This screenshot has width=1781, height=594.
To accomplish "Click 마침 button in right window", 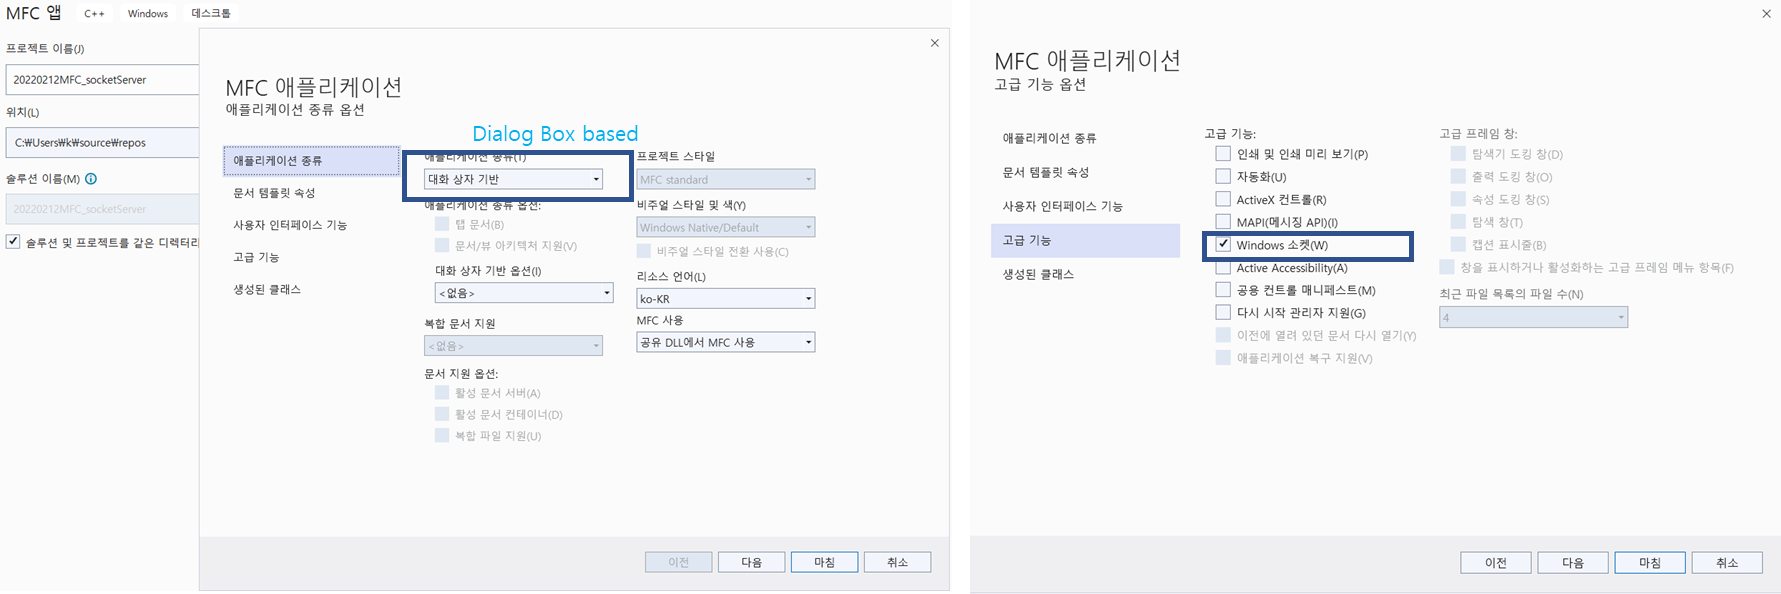I will pyautogui.click(x=1650, y=563).
